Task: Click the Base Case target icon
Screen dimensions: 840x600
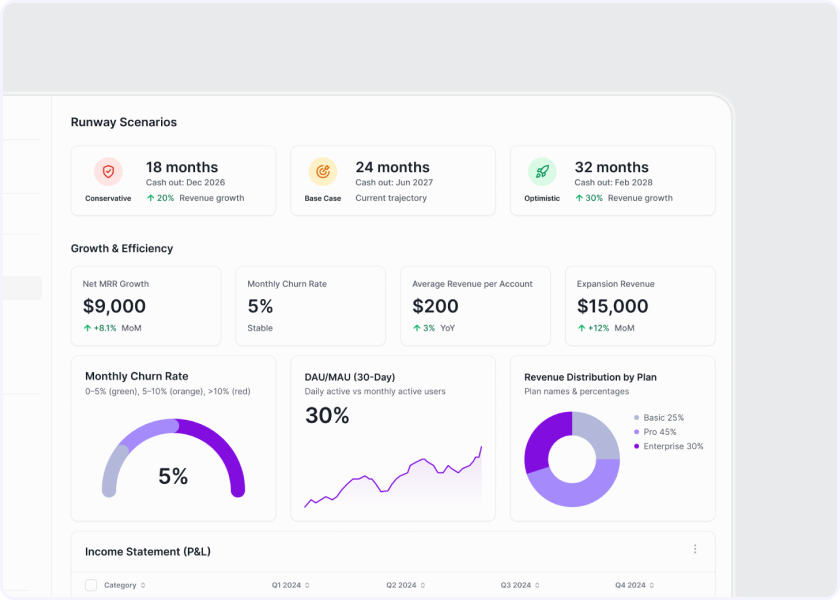Action: [322, 171]
